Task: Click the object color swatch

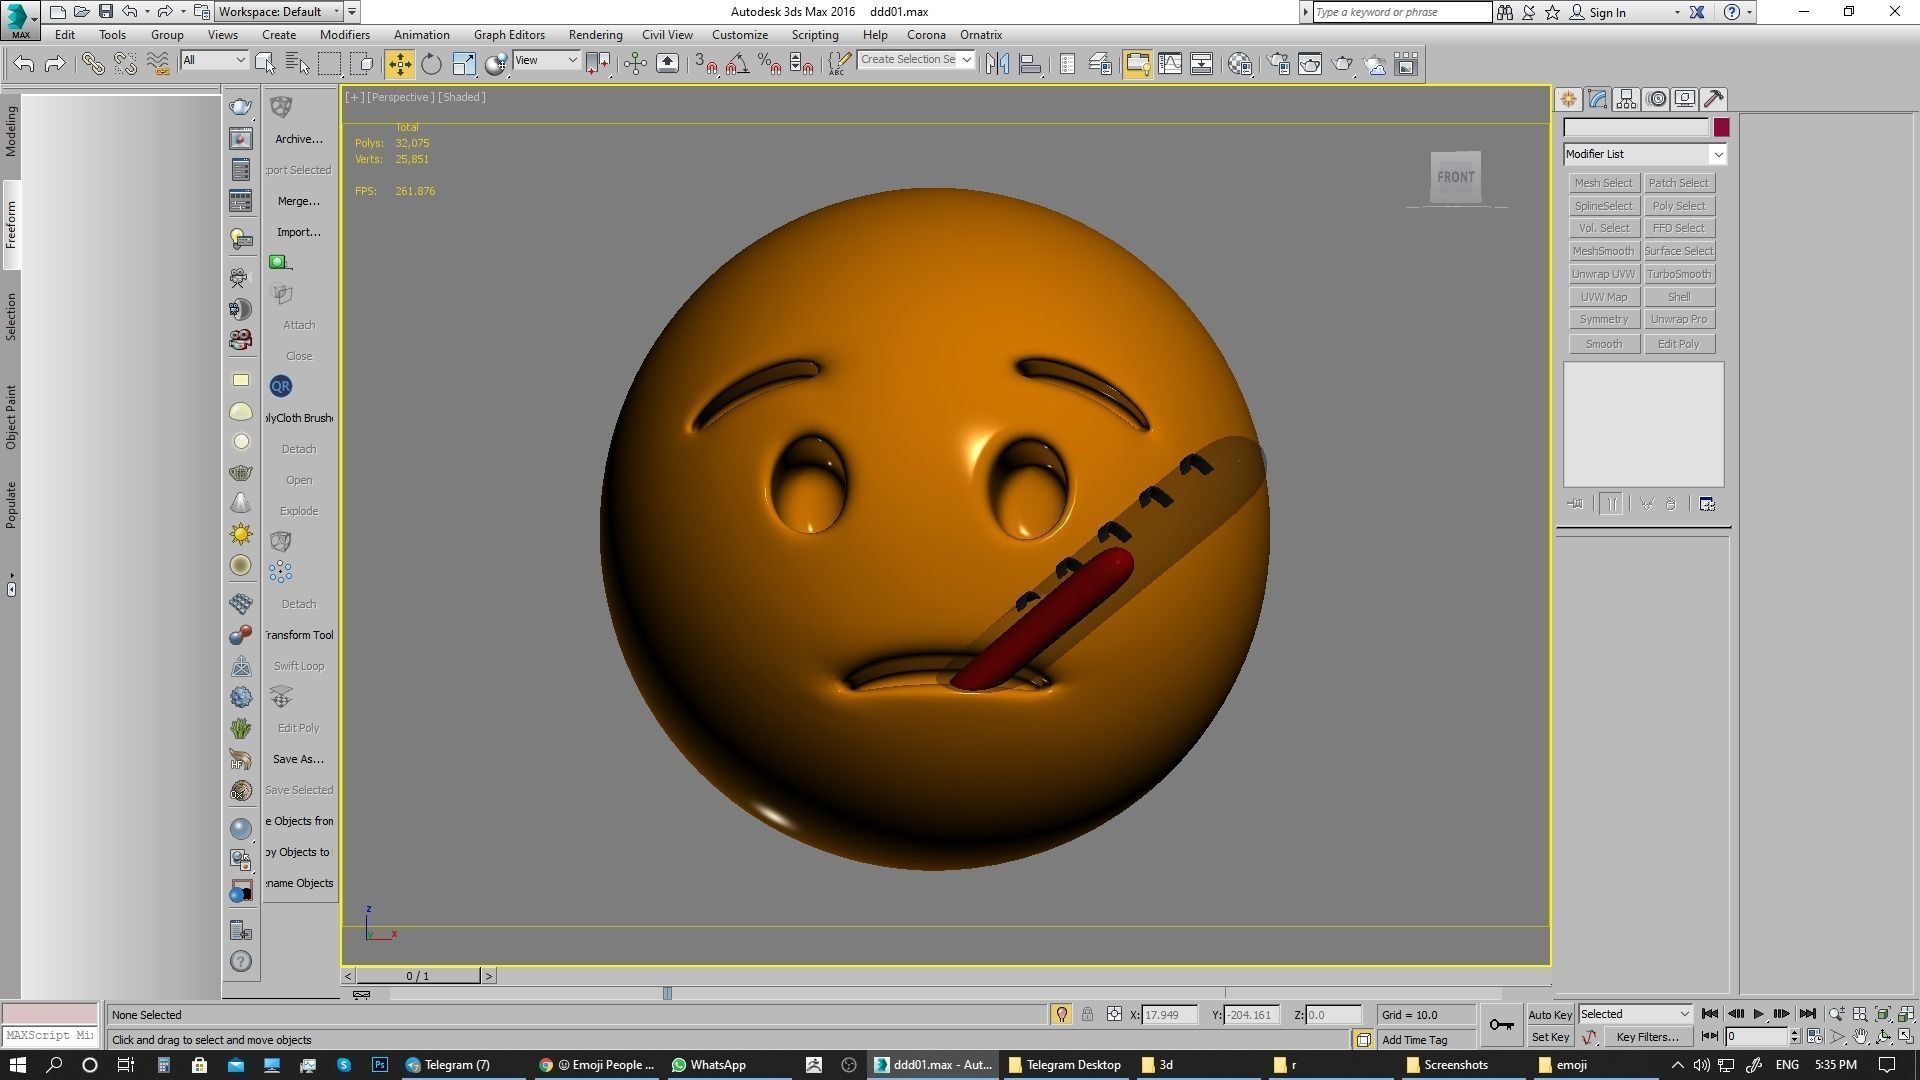Action: coord(1721,128)
